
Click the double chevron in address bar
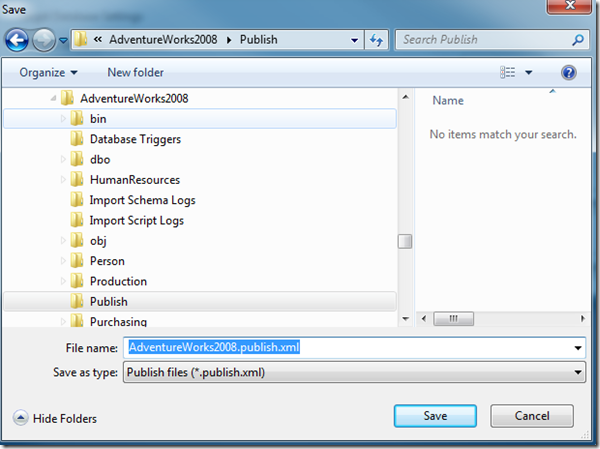coord(98,39)
